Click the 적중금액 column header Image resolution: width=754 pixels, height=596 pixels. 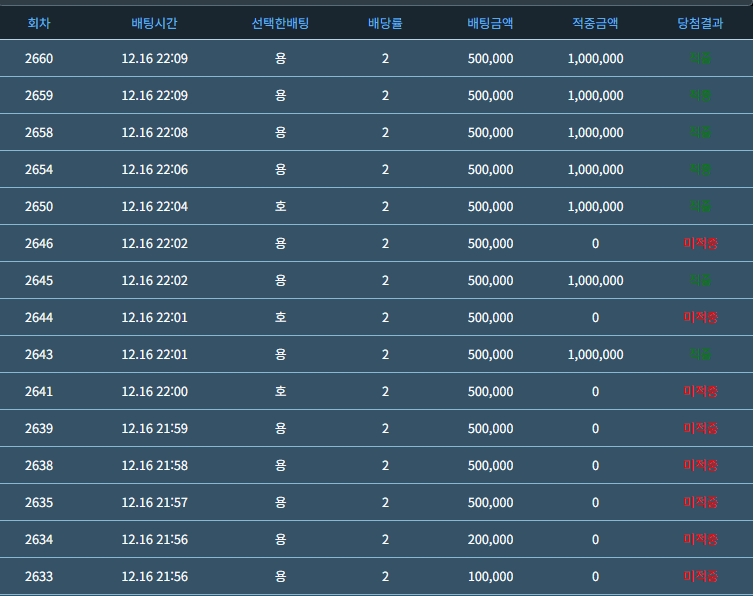pyautogui.click(x=595, y=22)
